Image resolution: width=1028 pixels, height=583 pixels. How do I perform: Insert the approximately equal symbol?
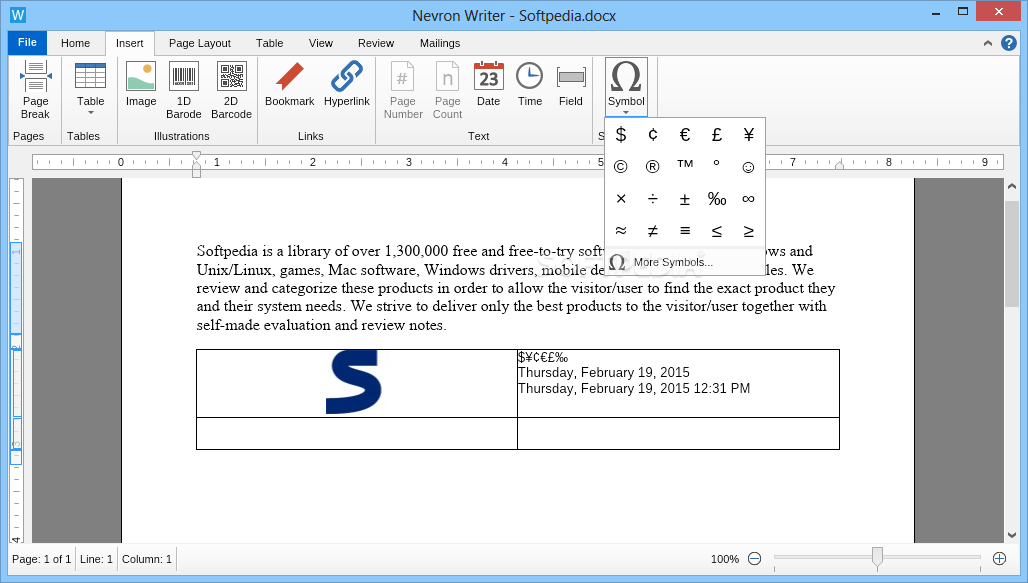(621, 231)
